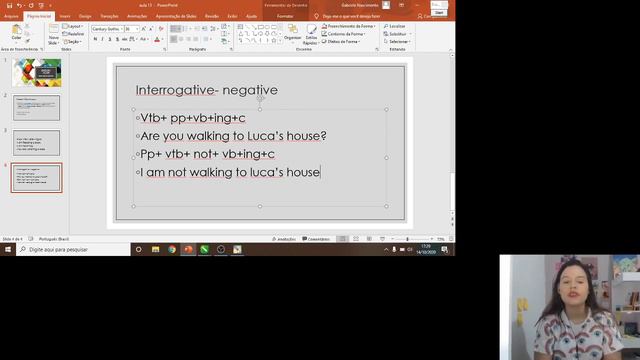The width and height of the screenshot is (640, 360).
Task: Open the Layout dropdown
Action: point(73,26)
